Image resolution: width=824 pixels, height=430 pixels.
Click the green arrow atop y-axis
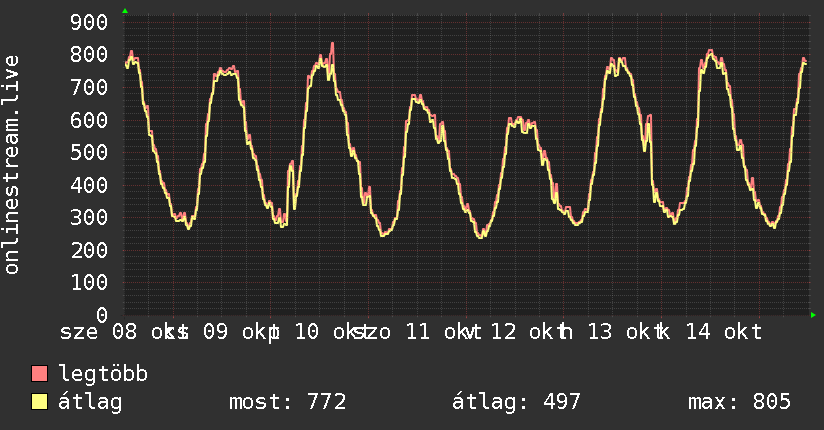(x=125, y=11)
